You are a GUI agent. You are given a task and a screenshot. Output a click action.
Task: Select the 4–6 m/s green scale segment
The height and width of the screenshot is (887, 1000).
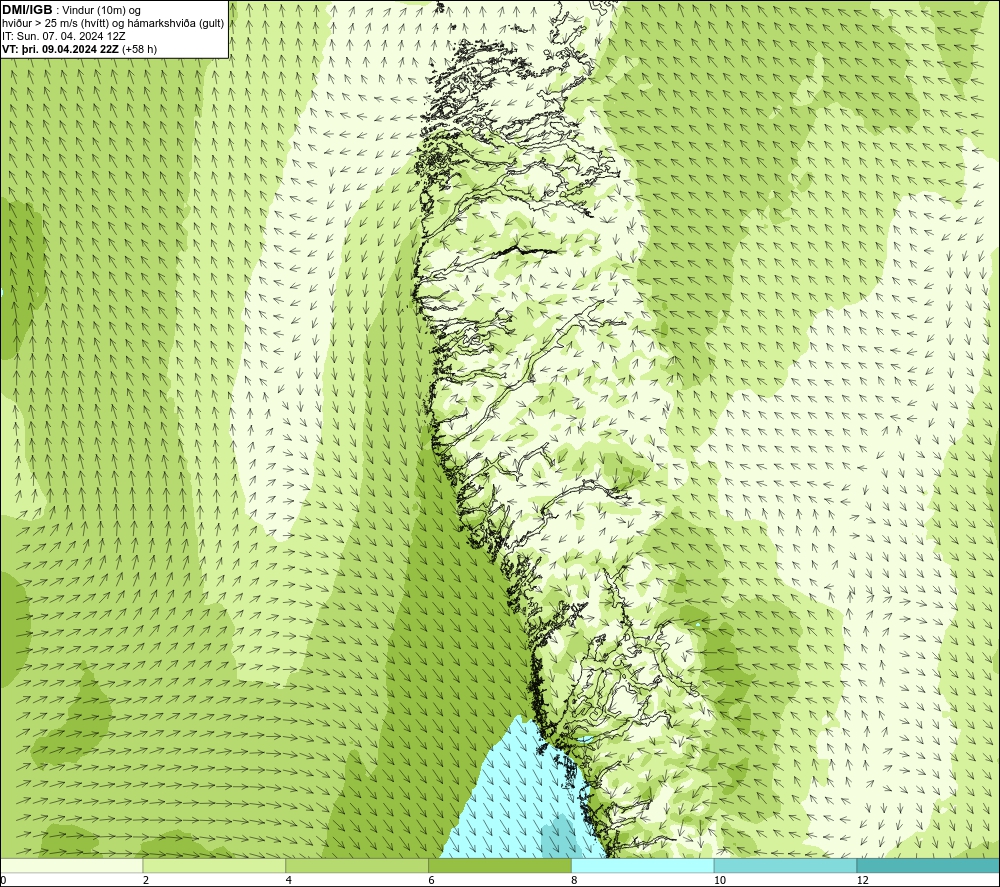click(x=357, y=866)
